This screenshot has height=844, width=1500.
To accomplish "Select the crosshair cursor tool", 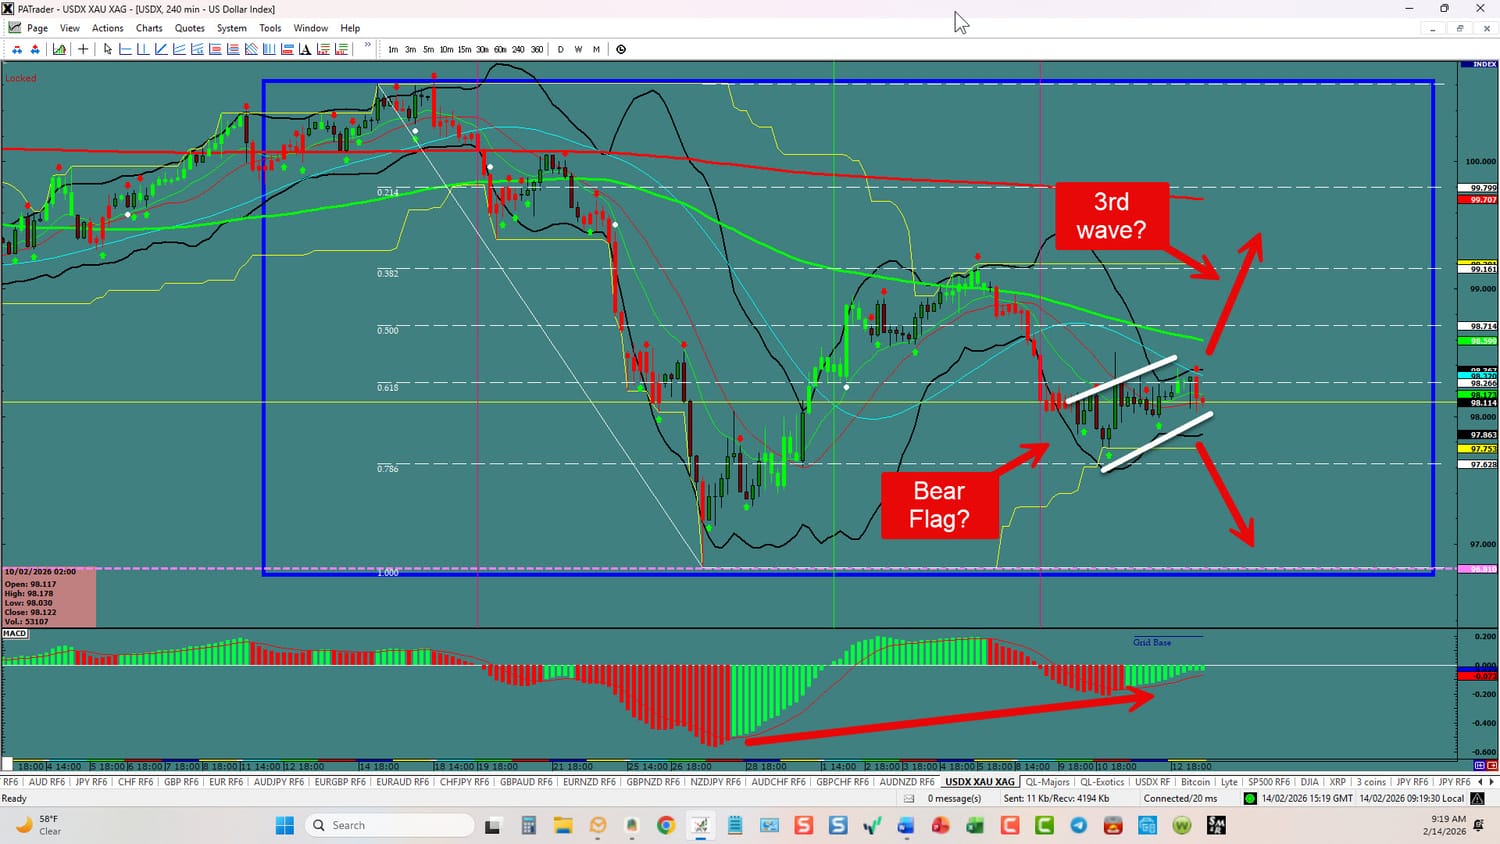I will [x=83, y=49].
